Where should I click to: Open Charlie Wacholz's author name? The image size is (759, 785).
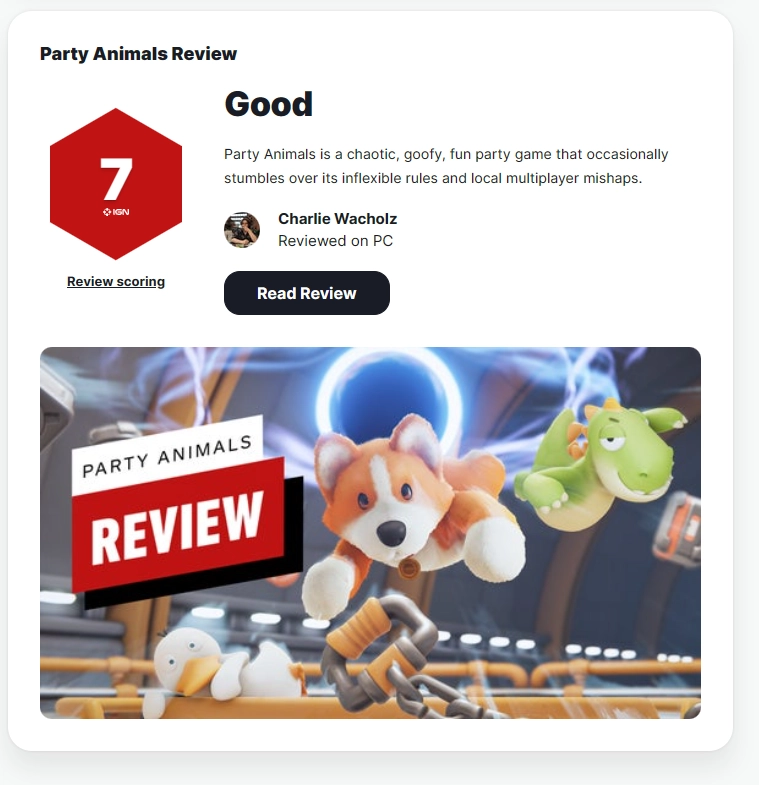(337, 219)
